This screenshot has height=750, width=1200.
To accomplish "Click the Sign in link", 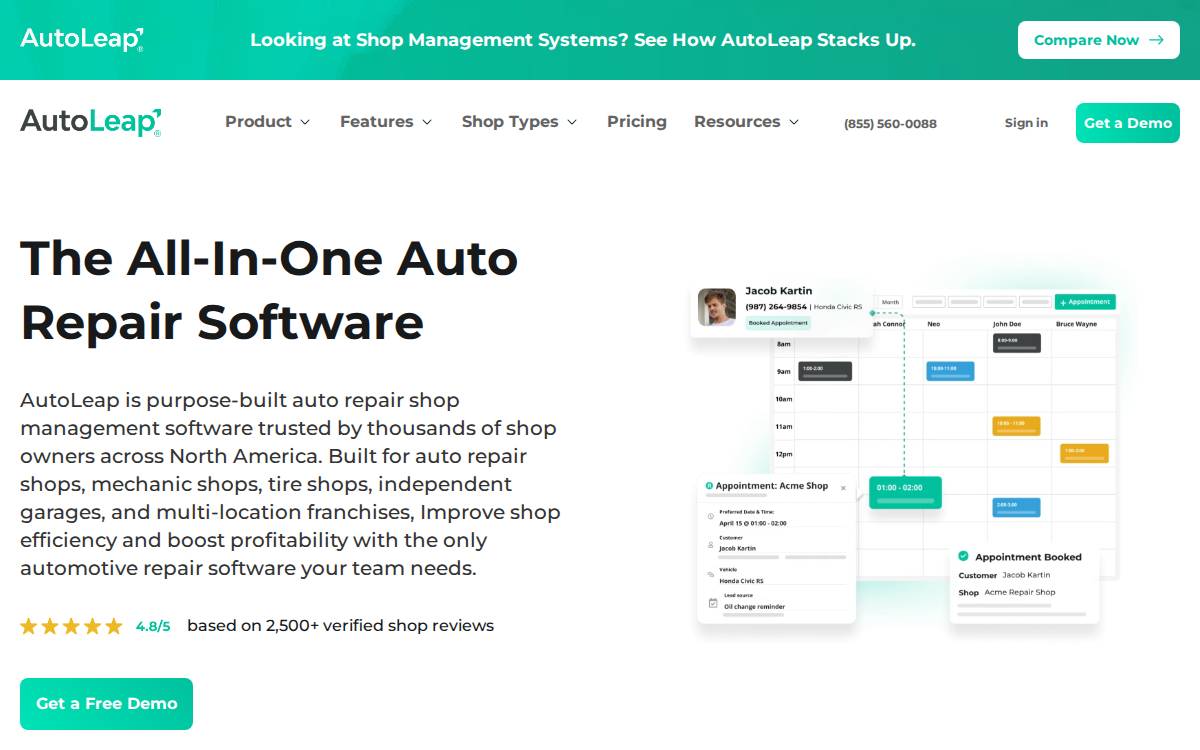I will (1026, 122).
